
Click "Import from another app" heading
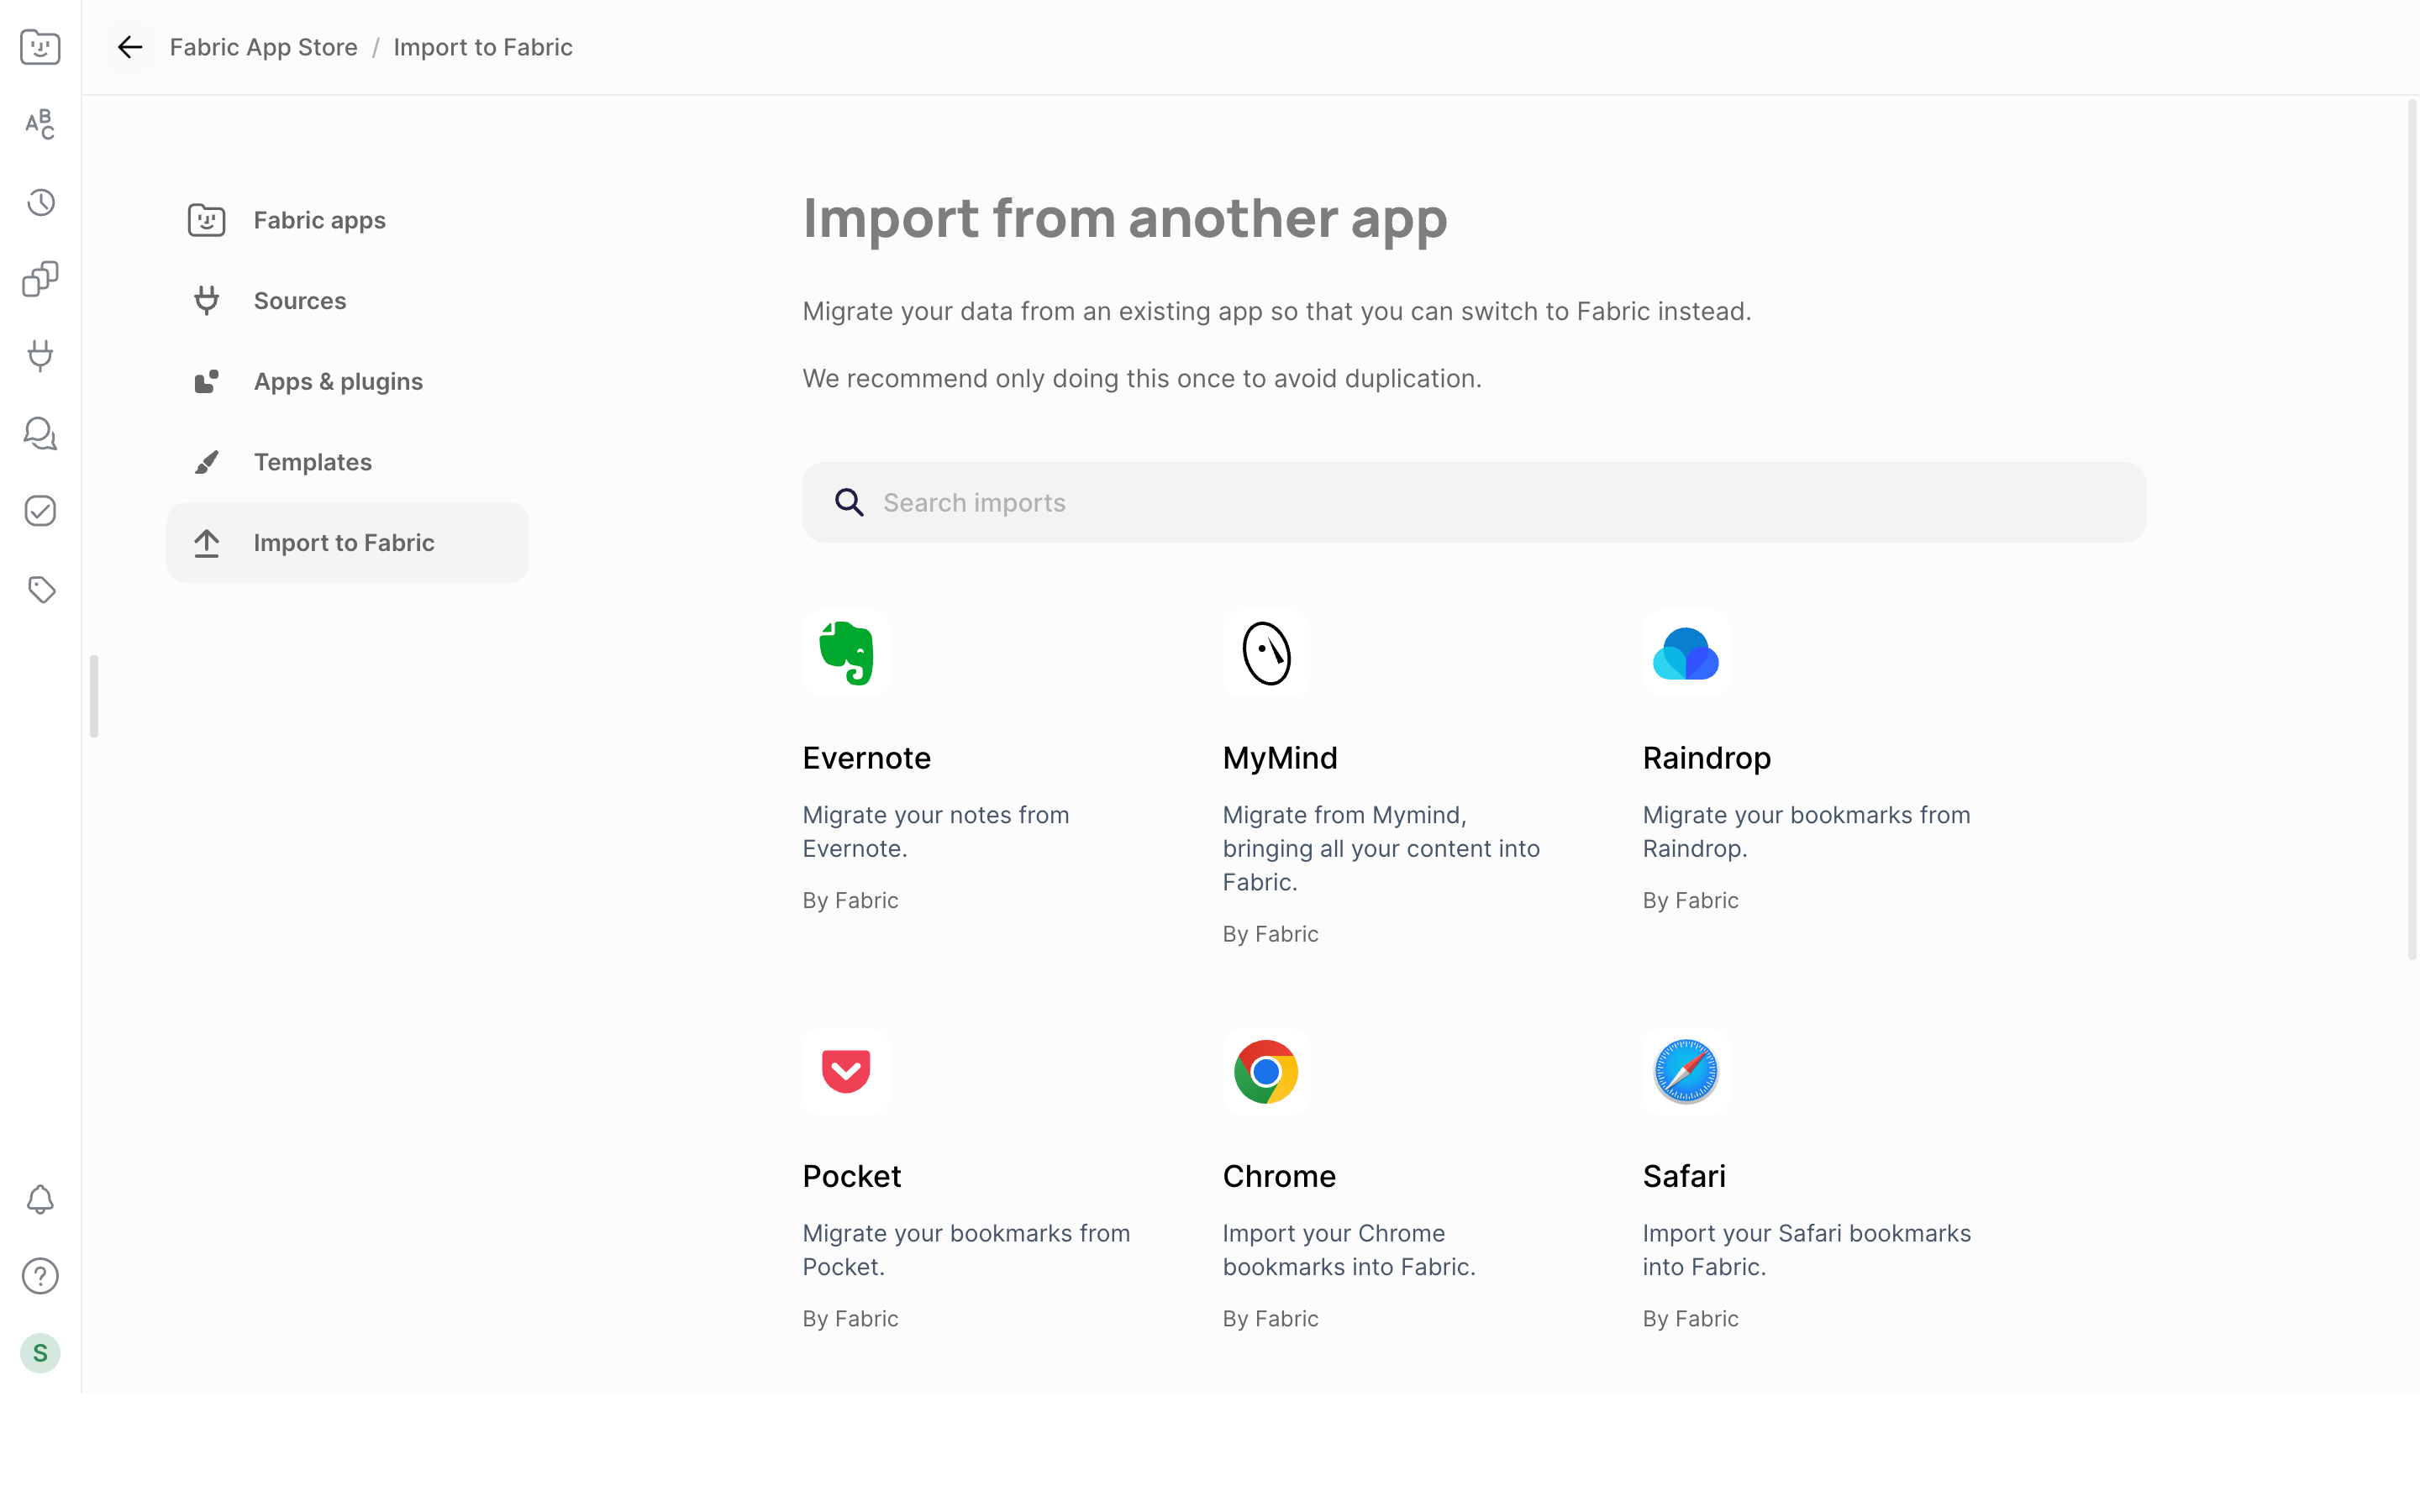coord(1125,218)
